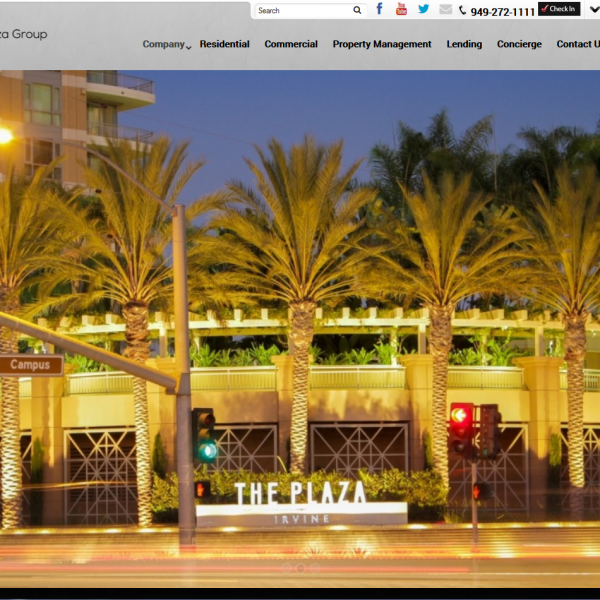Open the Concierge navigation link
This screenshot has height=600, width=600.
(x=519, y=44)
